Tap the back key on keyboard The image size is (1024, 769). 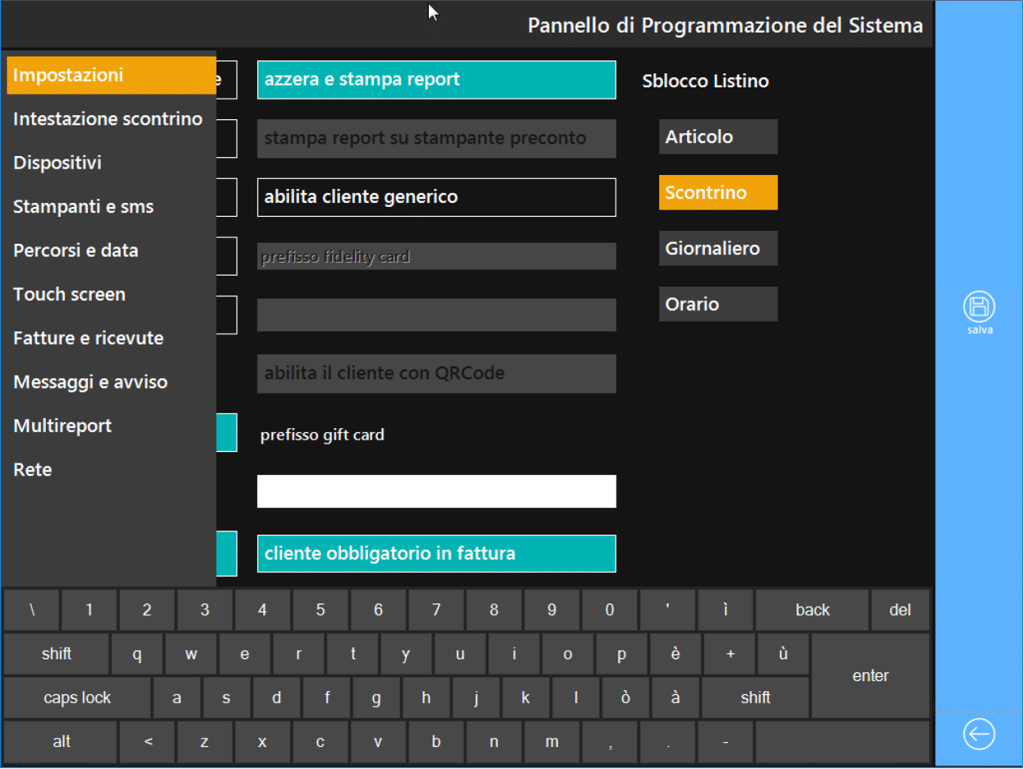click(x=812, y=610)
